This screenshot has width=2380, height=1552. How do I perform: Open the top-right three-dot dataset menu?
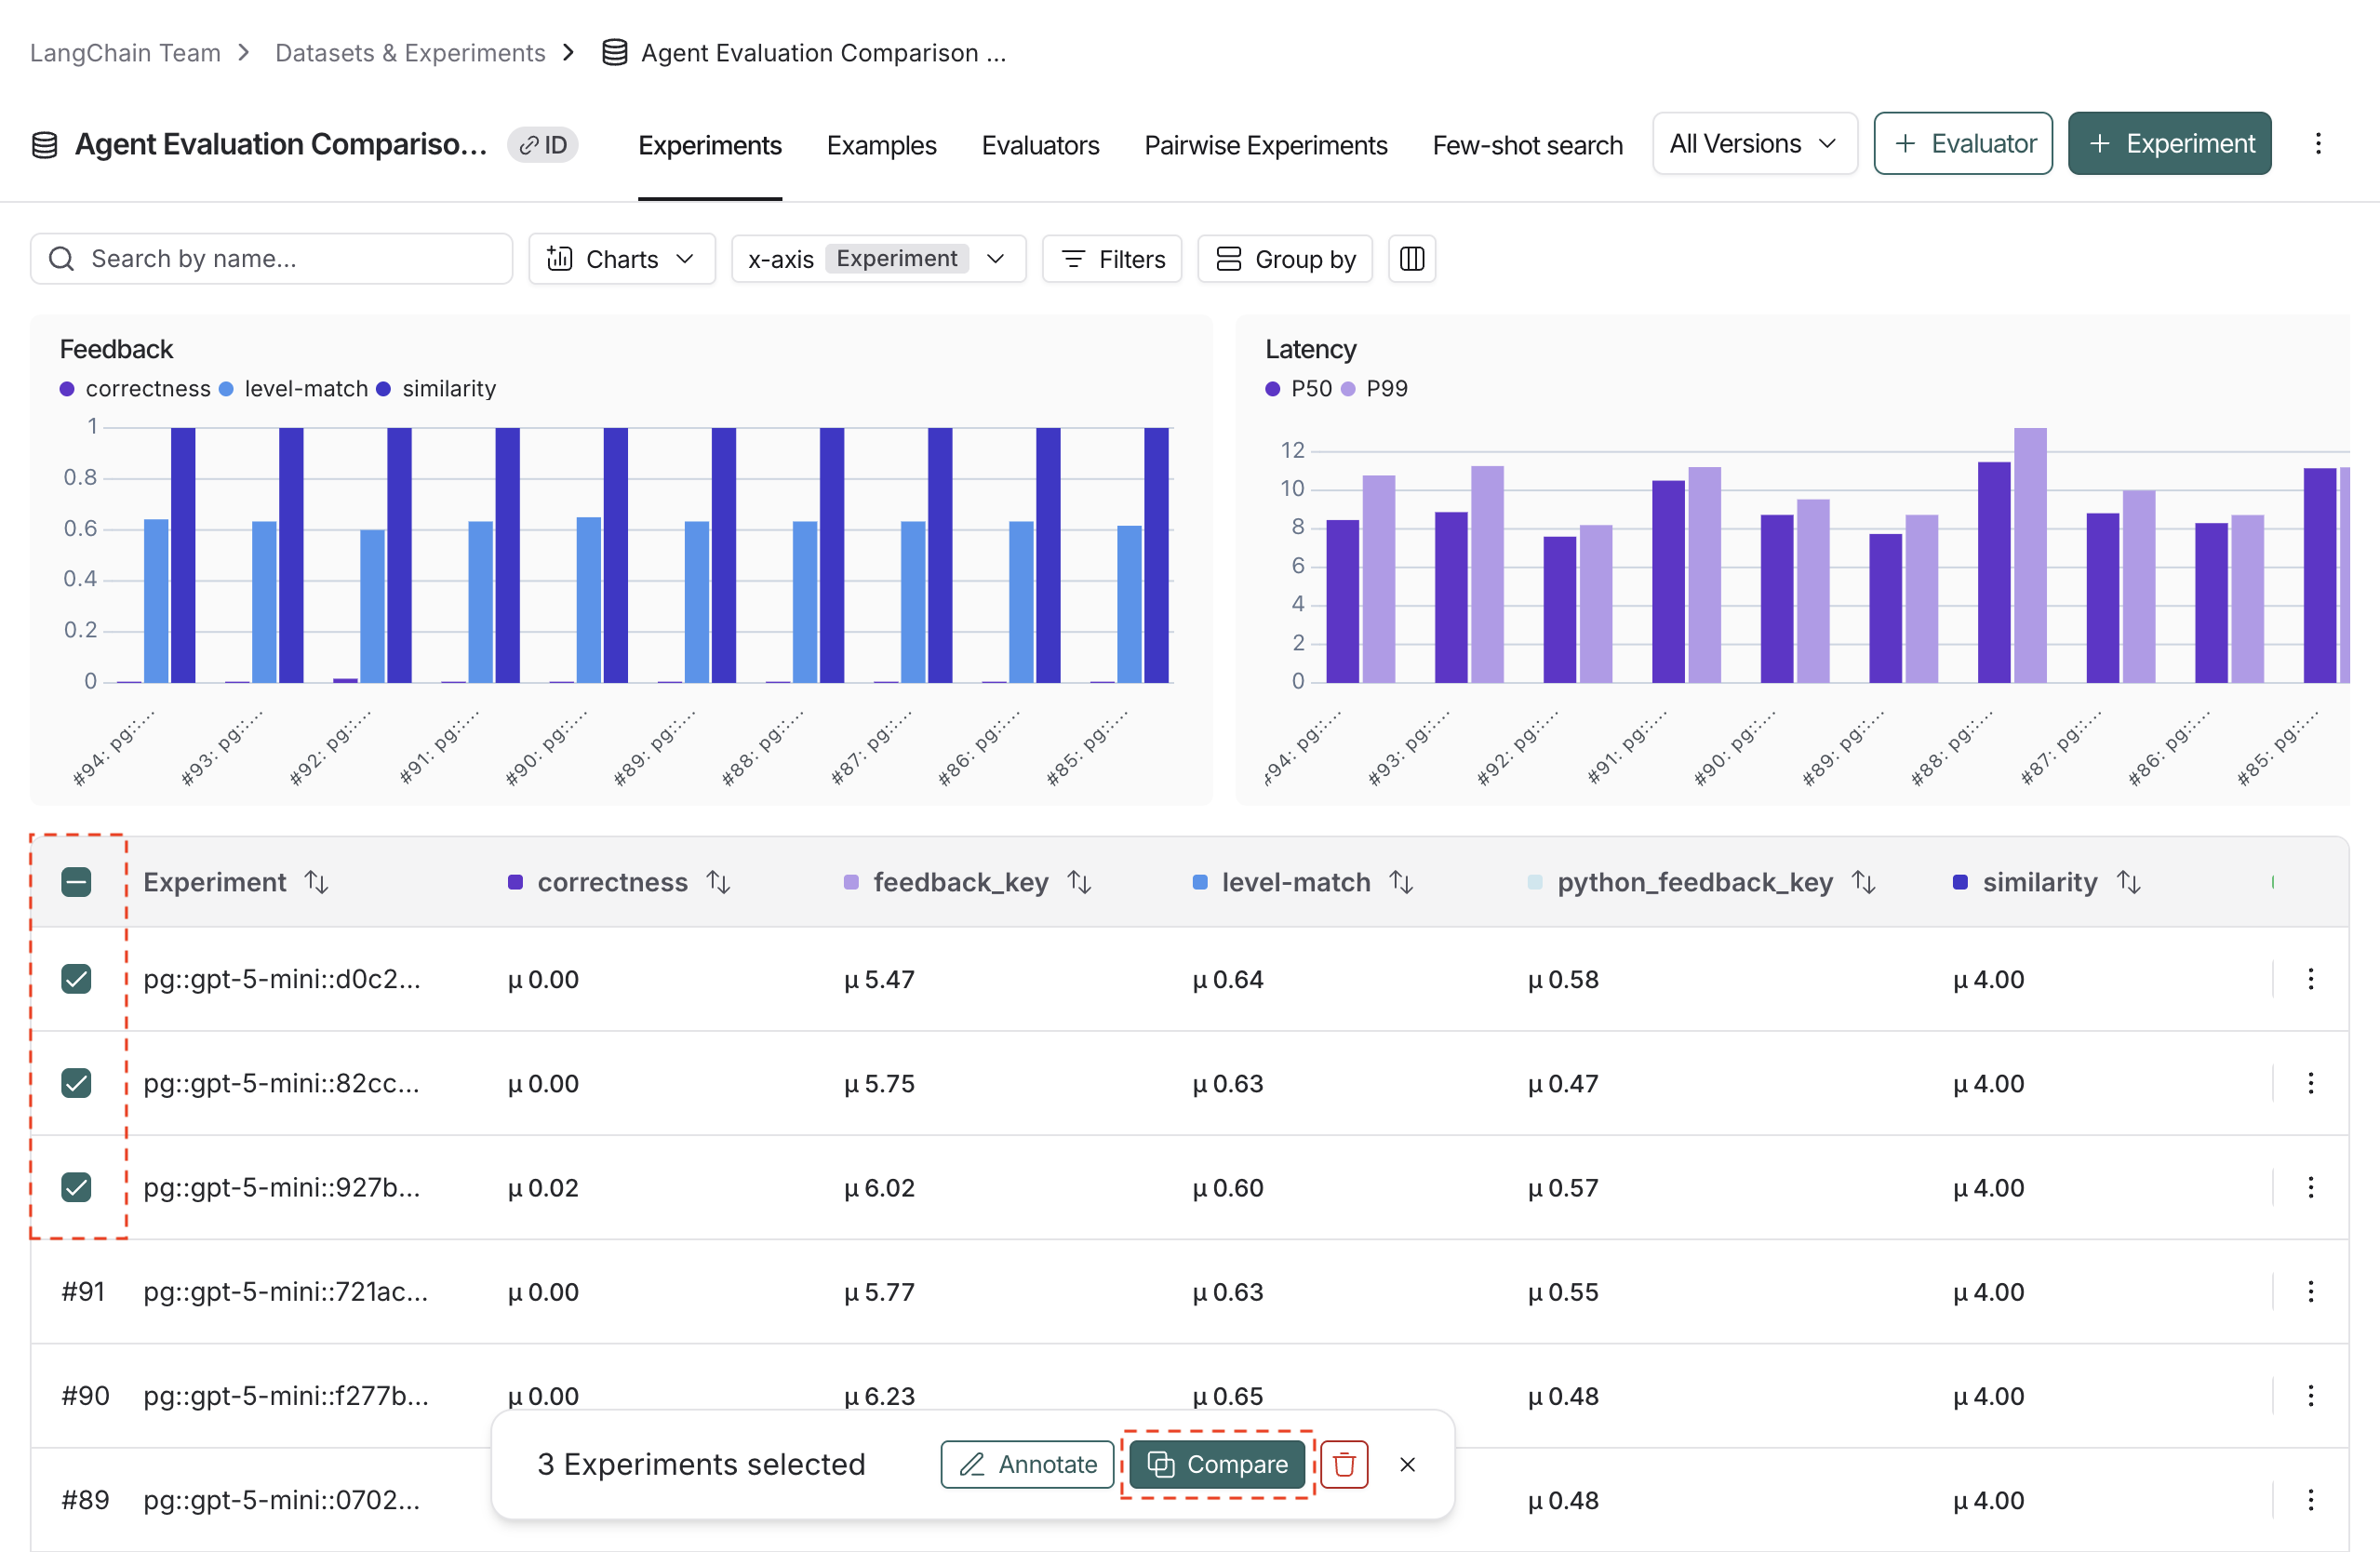pos(2317,144)
